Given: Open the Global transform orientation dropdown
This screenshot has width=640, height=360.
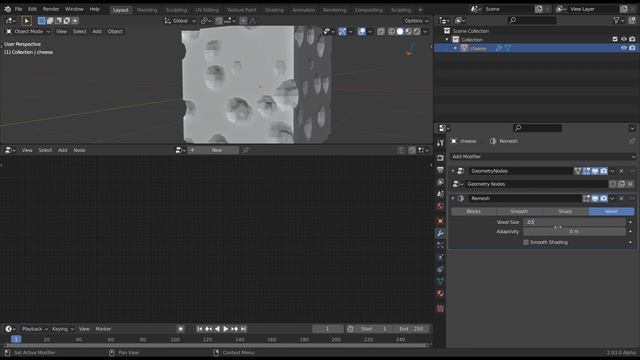Looking at the screenshot, I should coord(180,21).
